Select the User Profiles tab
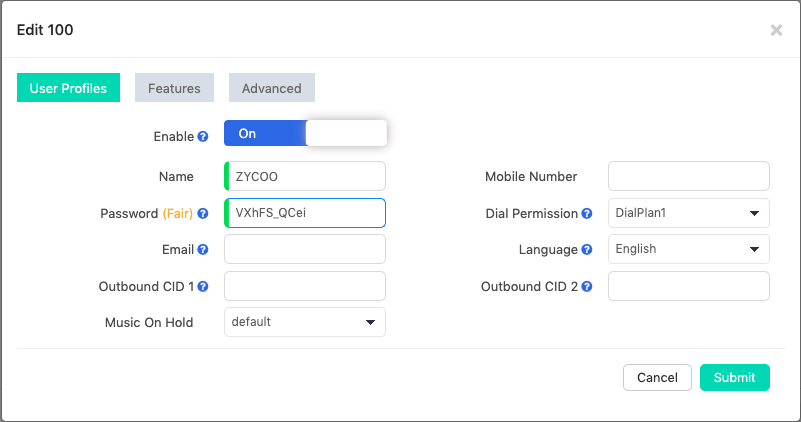This screenshot has width=801, height=422. (x=68, y=88)
